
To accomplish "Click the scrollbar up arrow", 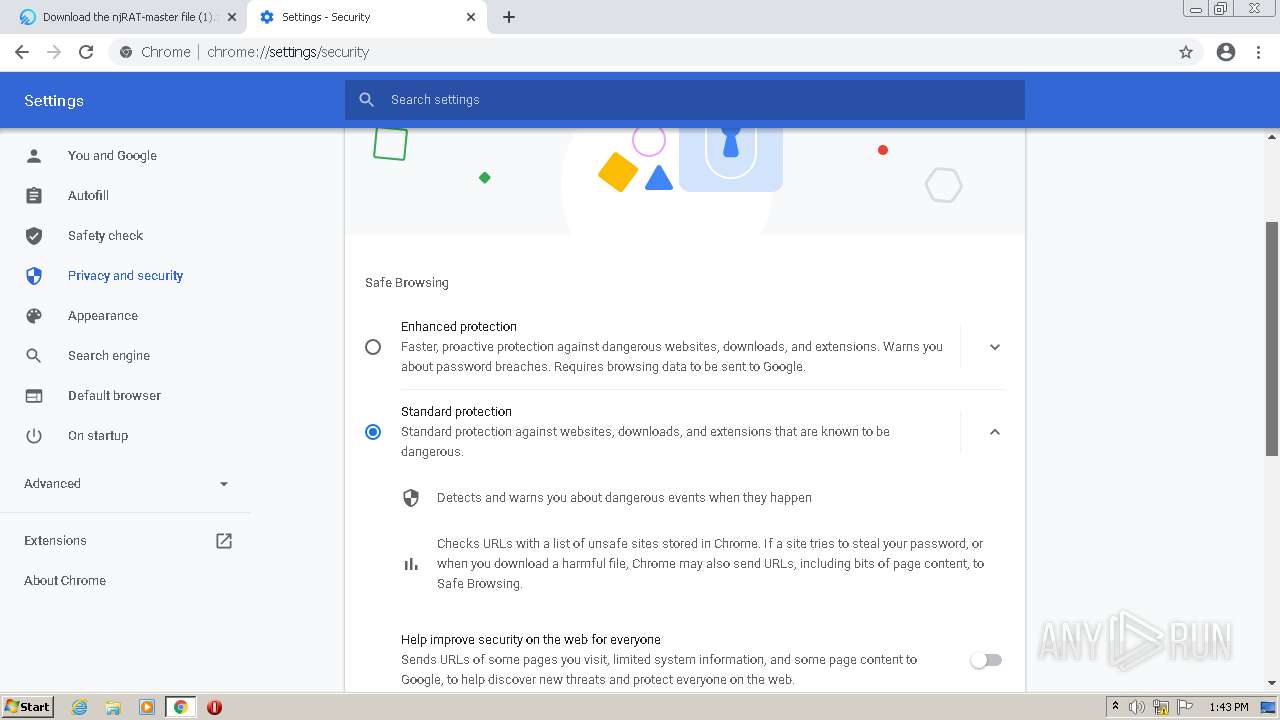I will (x=1272, y=137).
